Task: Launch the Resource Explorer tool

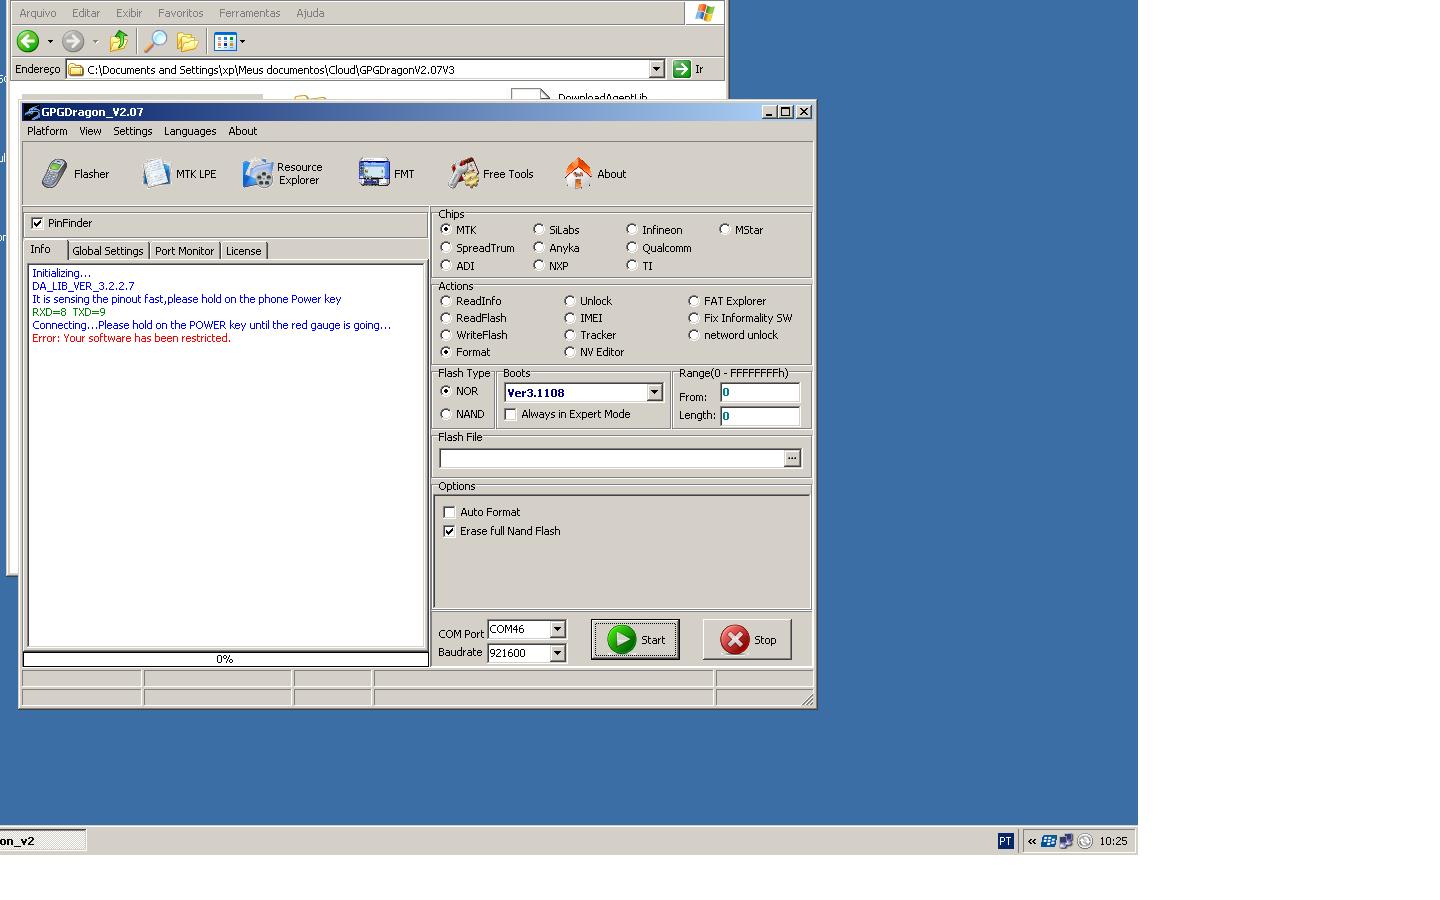Action: click(x=258, y=174)
